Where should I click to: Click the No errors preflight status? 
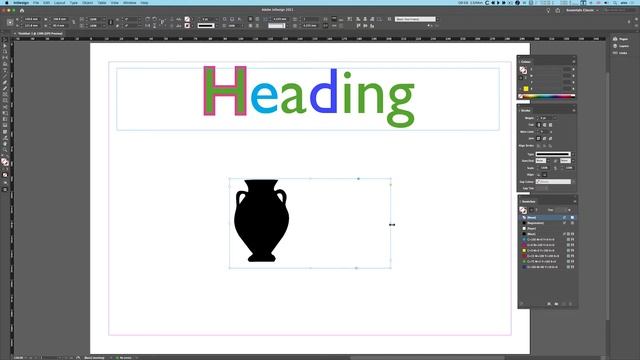coord(124,358)
